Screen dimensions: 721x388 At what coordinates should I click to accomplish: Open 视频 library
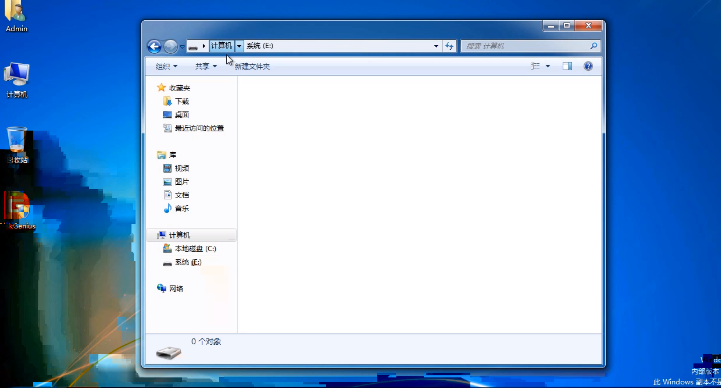(182, 168)
